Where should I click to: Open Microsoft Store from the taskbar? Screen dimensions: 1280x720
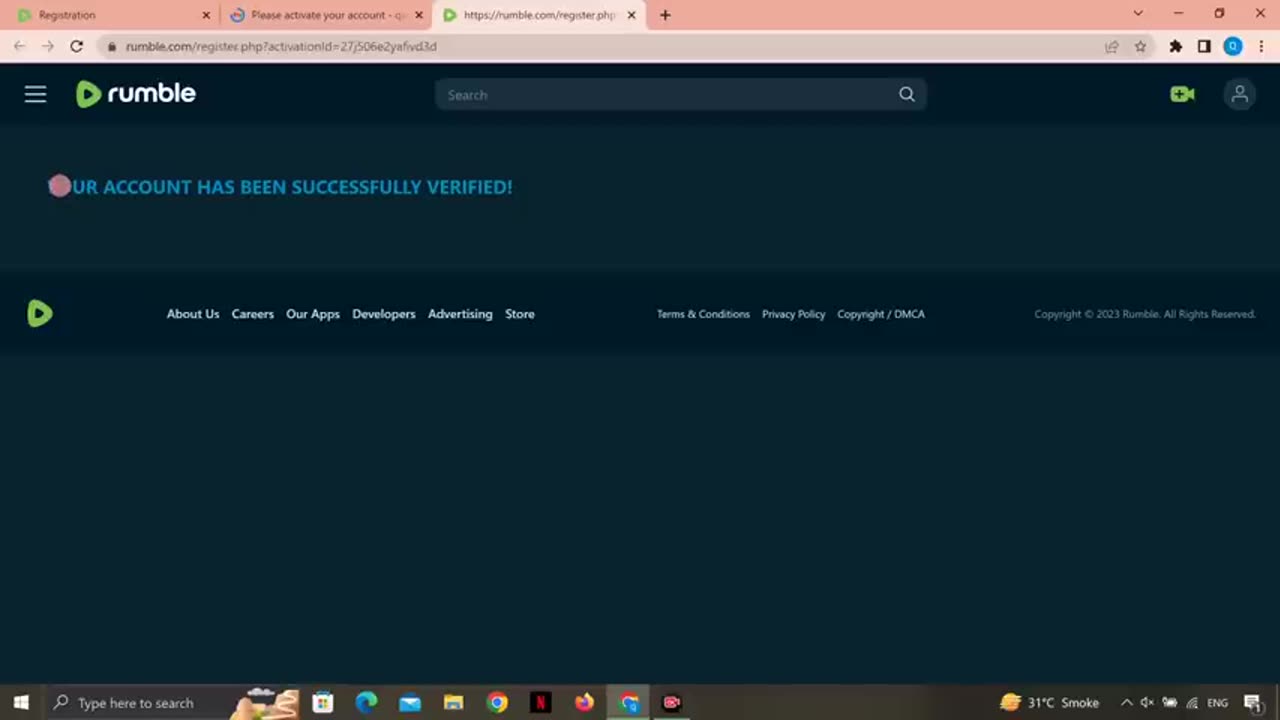[x=323, y=703]
